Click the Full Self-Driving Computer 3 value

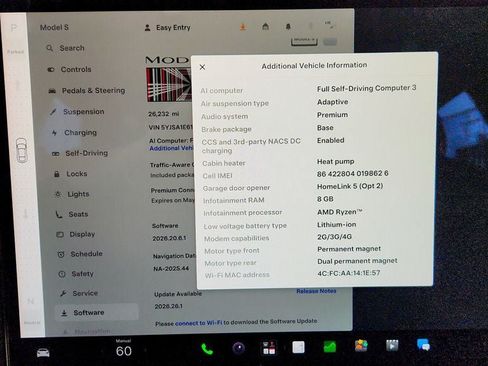(366, 88)
